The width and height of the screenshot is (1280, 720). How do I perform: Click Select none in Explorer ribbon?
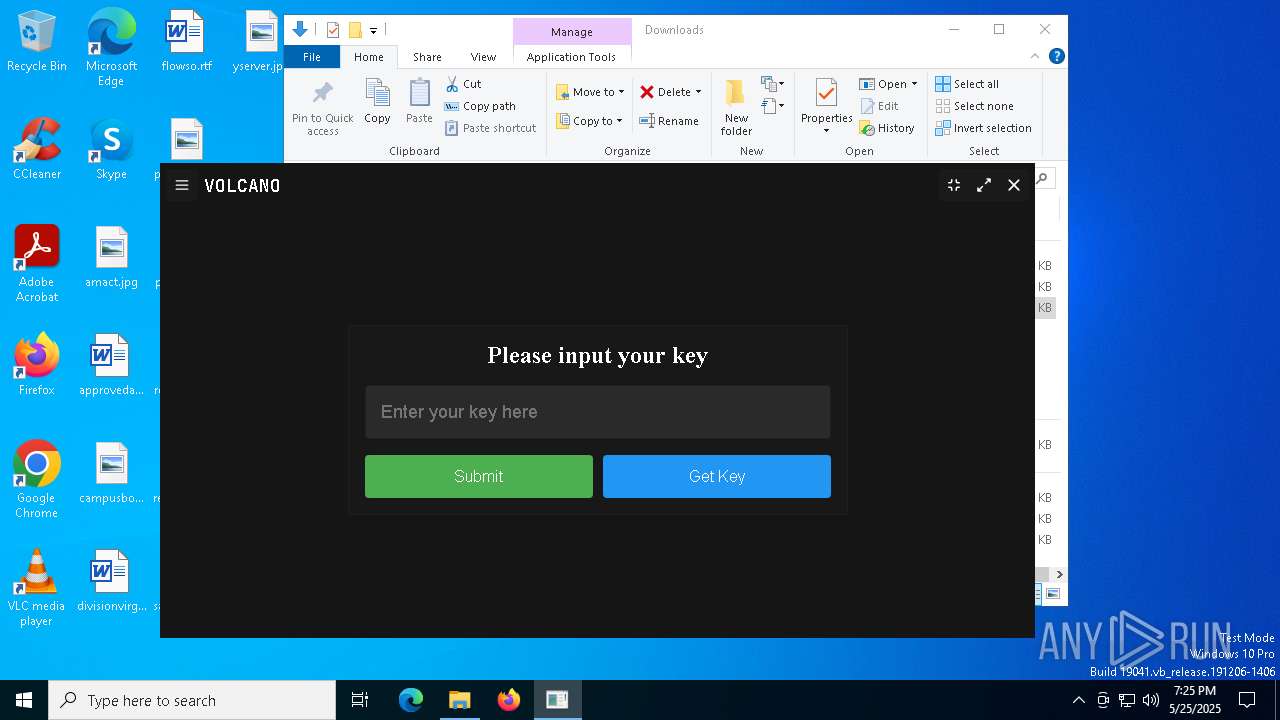[974, 106]
